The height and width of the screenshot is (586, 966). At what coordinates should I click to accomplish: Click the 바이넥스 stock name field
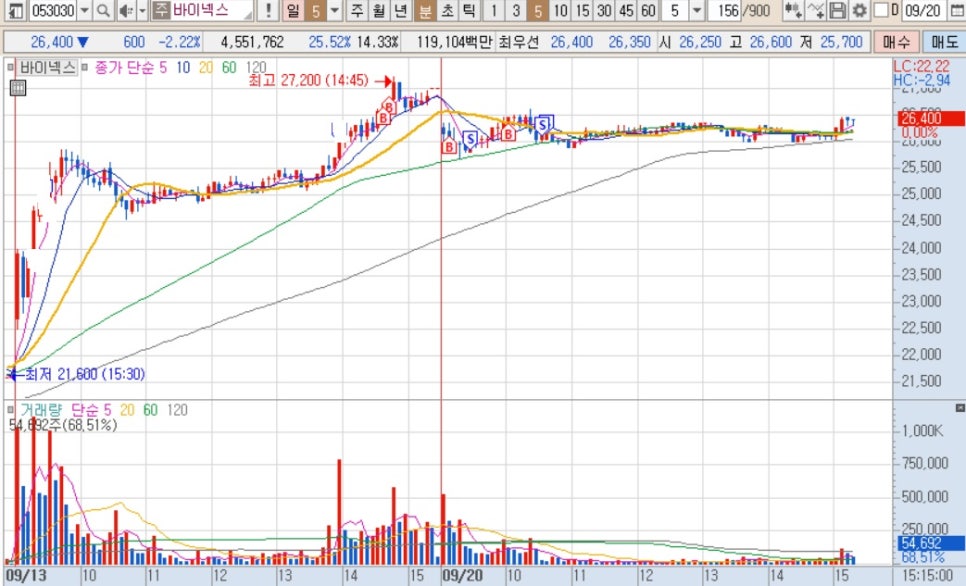tap(212, 10)
